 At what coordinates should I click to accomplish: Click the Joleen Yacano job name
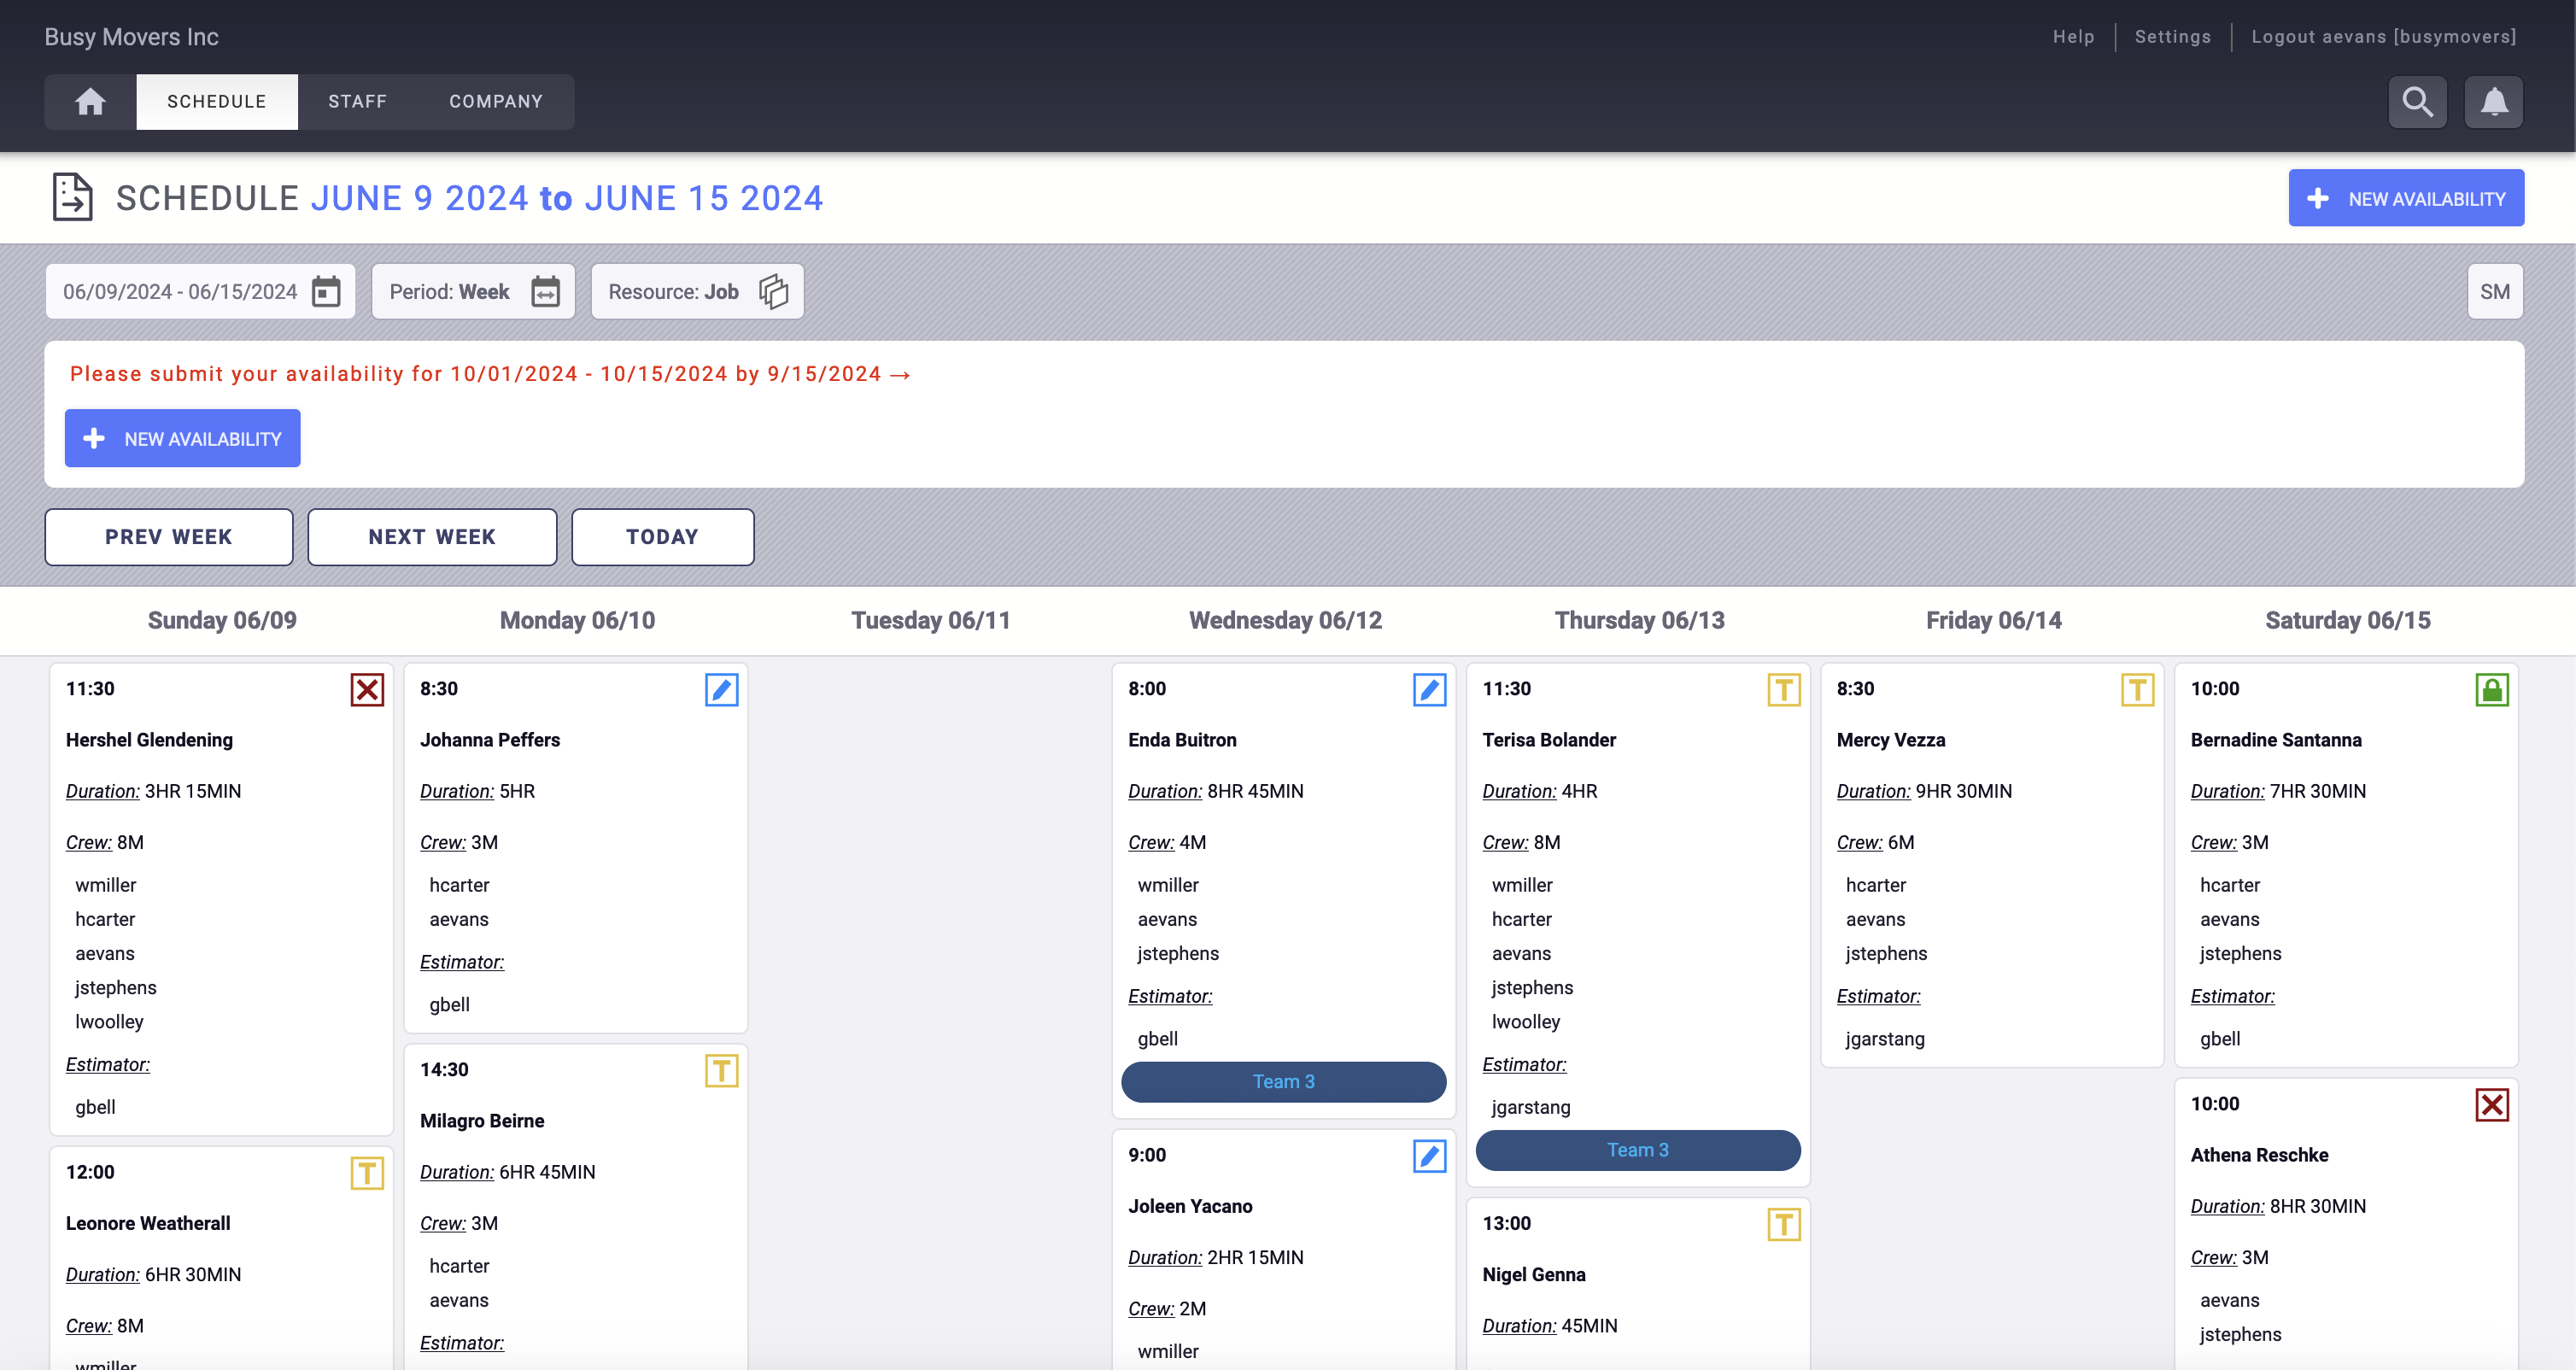(x=1190, y=1206)
